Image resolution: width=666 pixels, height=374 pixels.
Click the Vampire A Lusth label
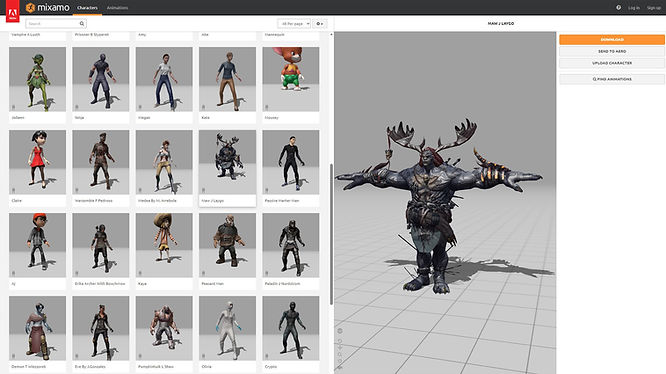click(25, 34)
